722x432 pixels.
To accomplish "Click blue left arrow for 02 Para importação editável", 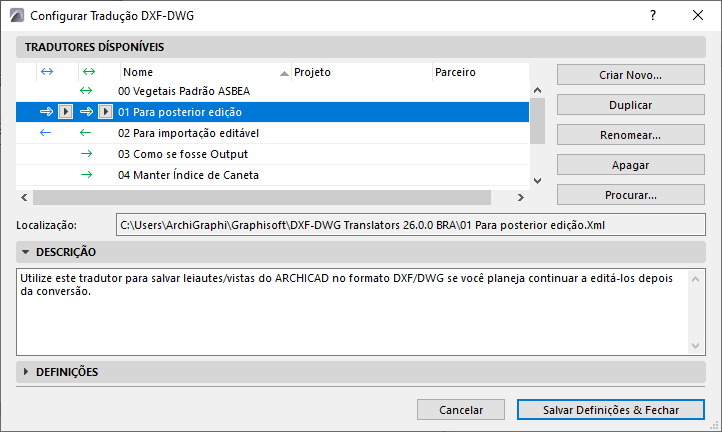I will pyautogui.click(x=45, y=133).
